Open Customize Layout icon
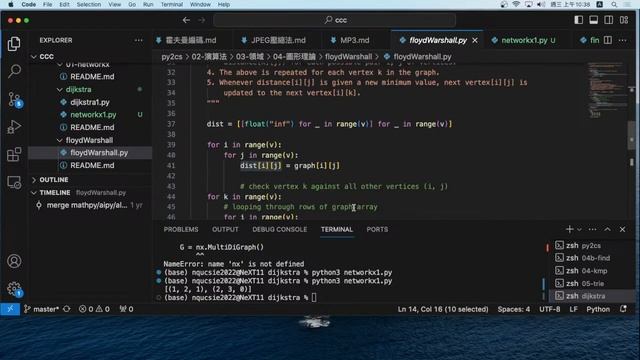 coord(624,20)
